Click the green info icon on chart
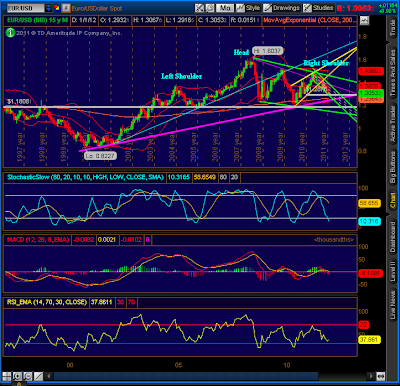400x386 pixels. 10,33
